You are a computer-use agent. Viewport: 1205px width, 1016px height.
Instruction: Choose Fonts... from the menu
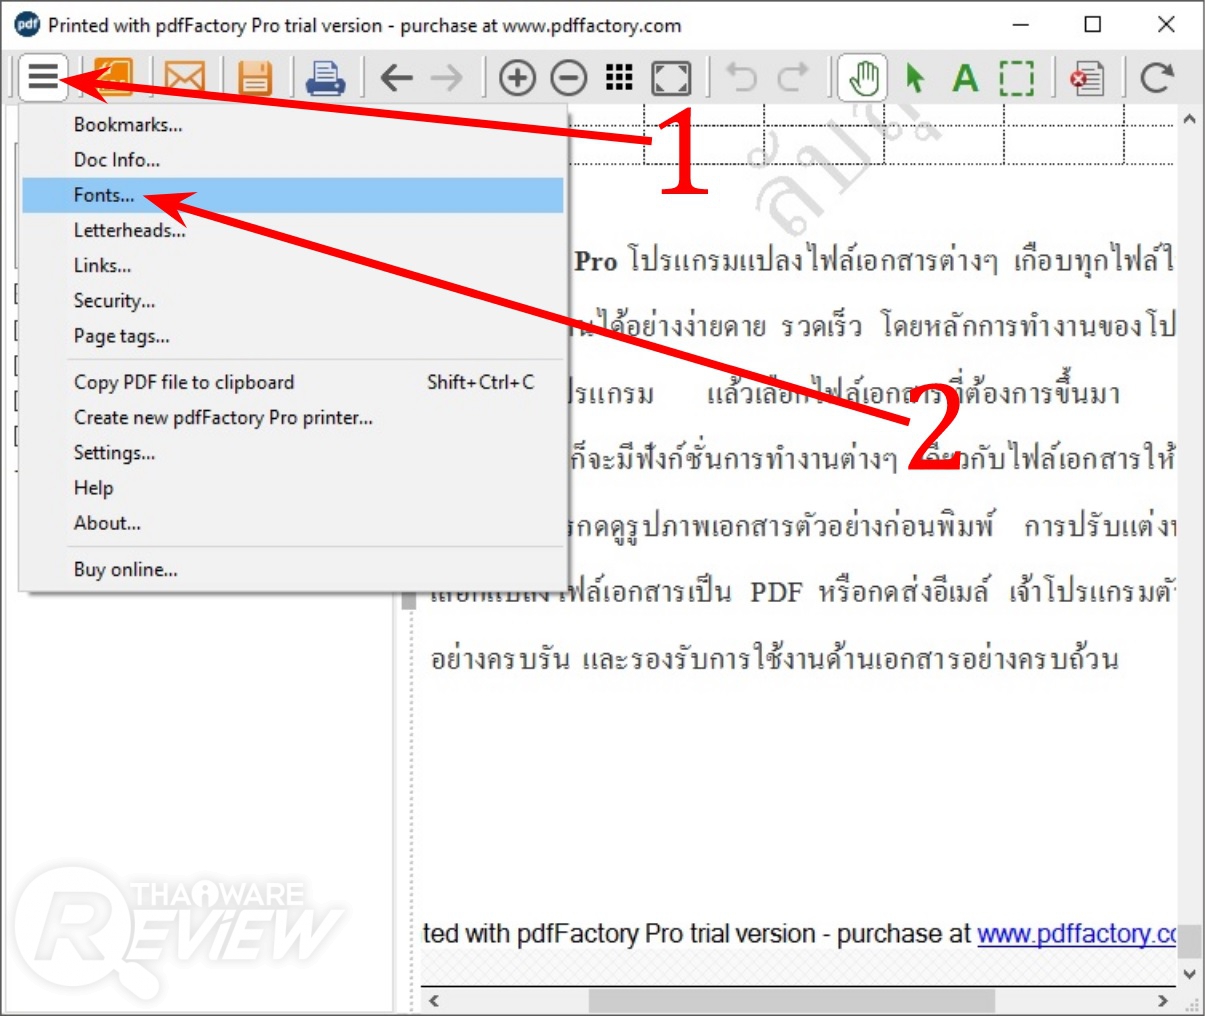[x=293, y=195]
